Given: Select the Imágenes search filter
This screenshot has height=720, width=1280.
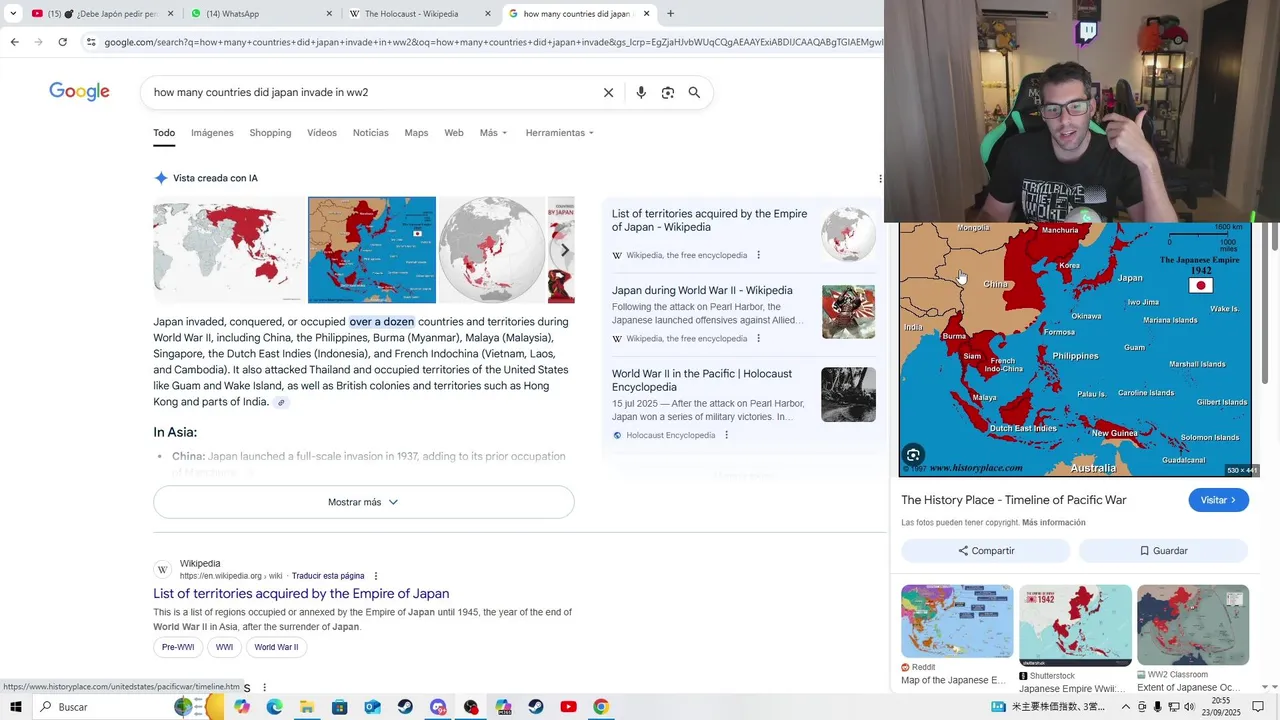Looking at the screenshot, I should [212, 133].
